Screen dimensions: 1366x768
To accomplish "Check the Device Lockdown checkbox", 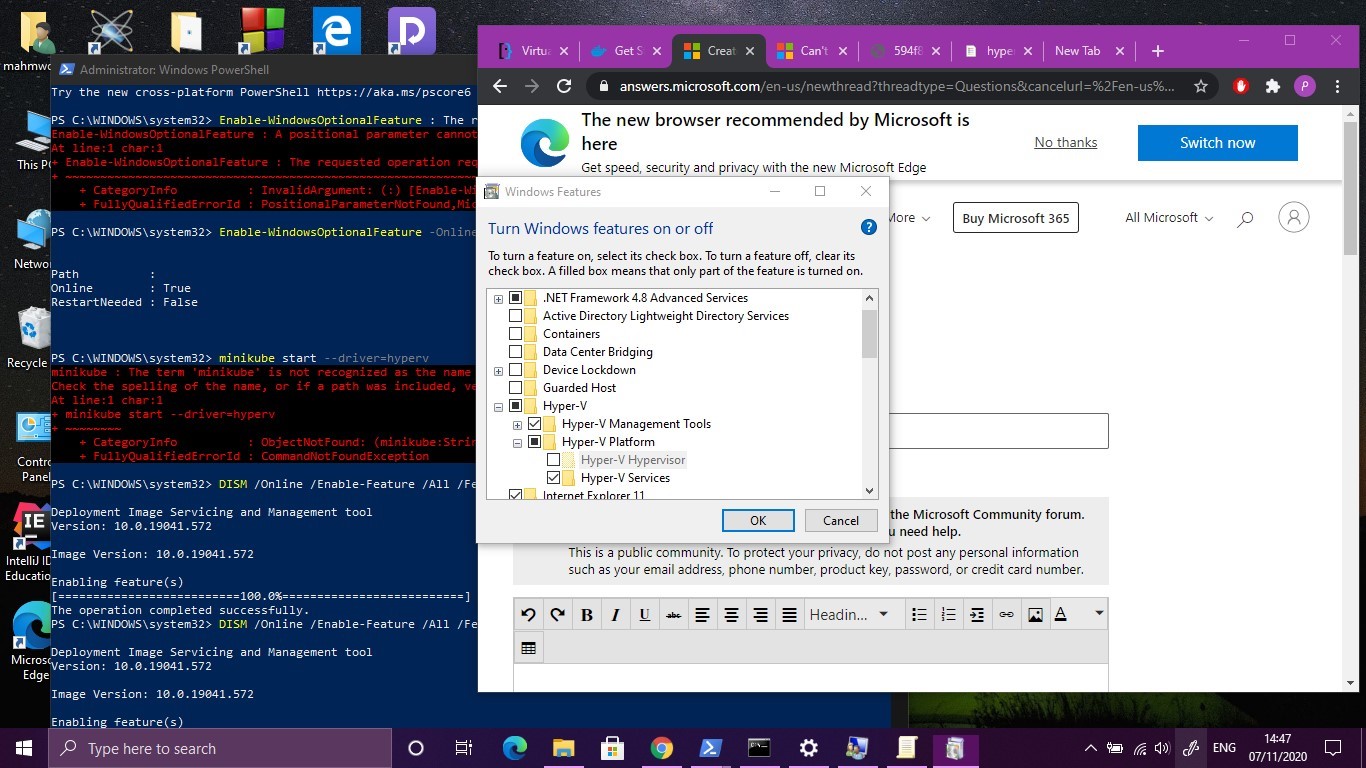I will click(x=516, y=370).
